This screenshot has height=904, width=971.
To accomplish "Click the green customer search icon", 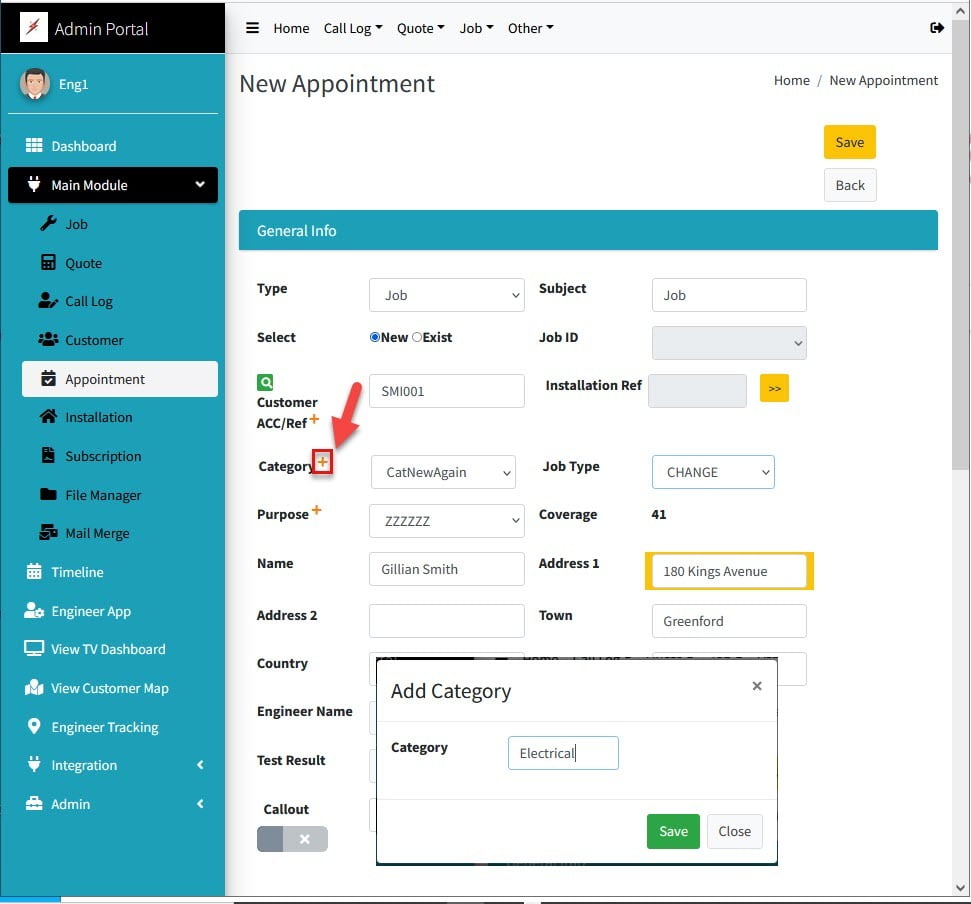I will 265,382.
